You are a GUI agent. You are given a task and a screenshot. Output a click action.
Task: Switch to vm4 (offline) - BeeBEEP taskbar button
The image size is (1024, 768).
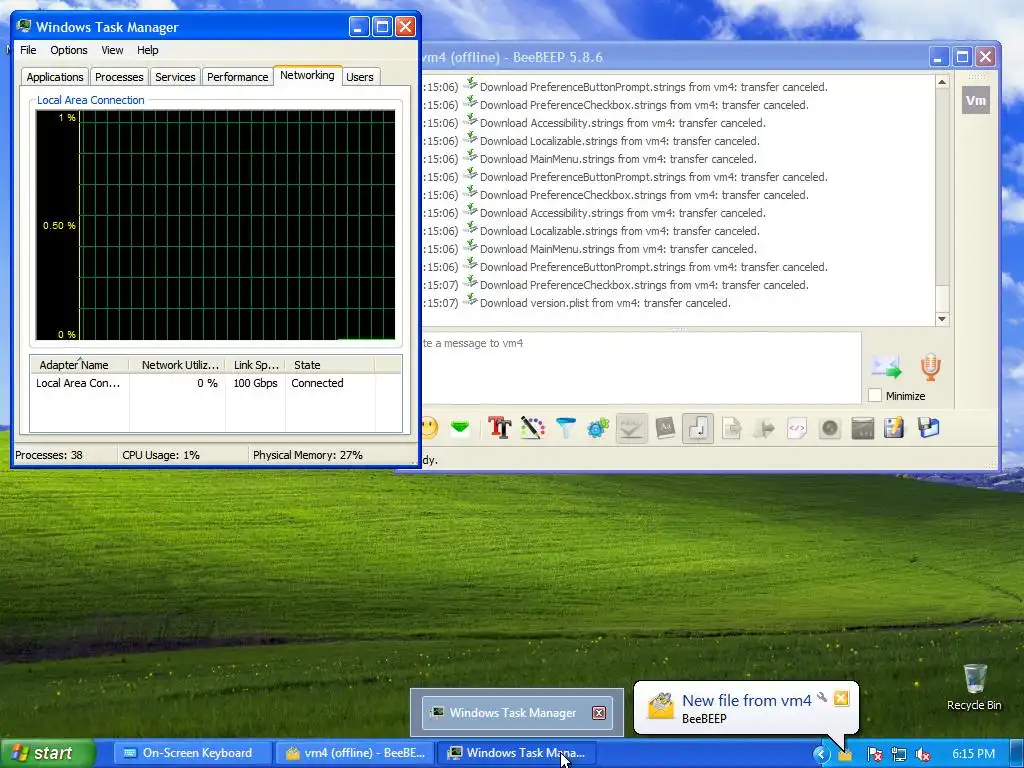pyautogui.click(x=355, y=753)
